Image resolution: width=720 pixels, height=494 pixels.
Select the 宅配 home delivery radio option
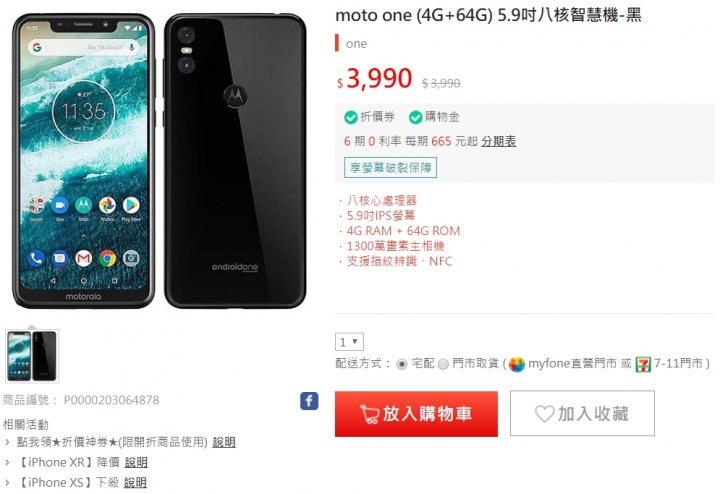click(402, 365)
